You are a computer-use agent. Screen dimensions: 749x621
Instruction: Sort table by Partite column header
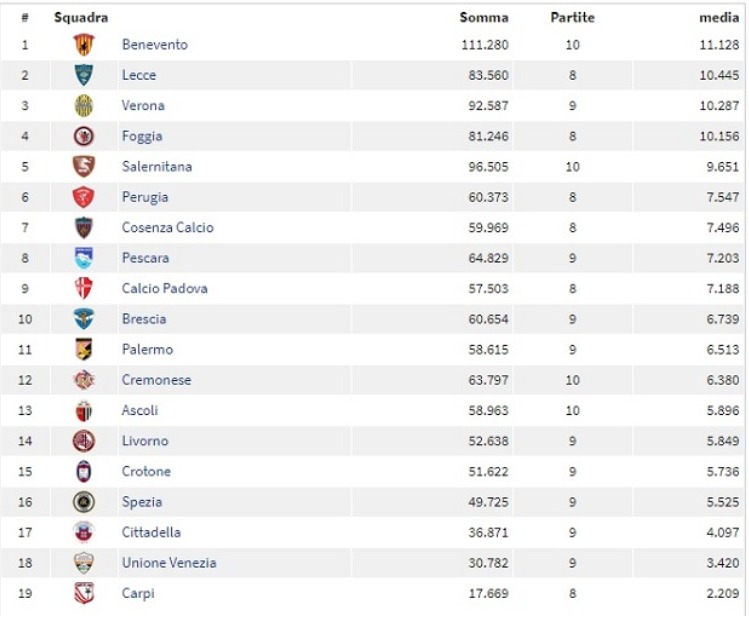pos(572,18)
